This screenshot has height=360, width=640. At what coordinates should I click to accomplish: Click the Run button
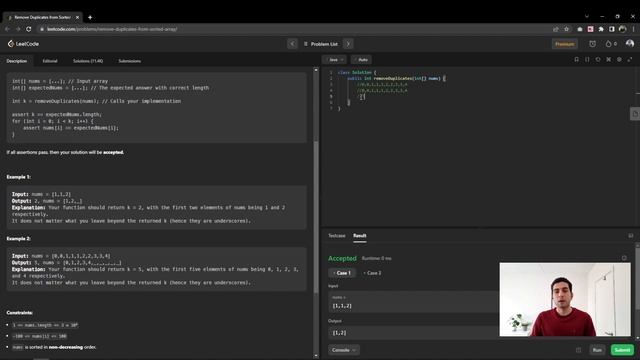click(x=597, y=350)
